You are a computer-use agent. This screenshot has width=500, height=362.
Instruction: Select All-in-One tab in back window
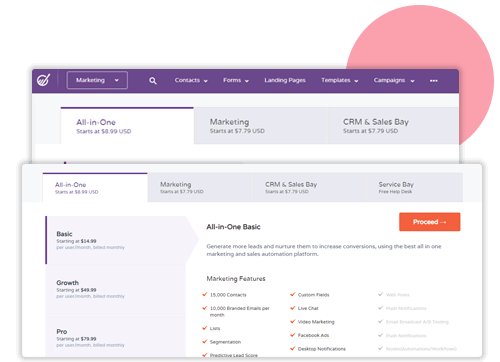[127, 126]
